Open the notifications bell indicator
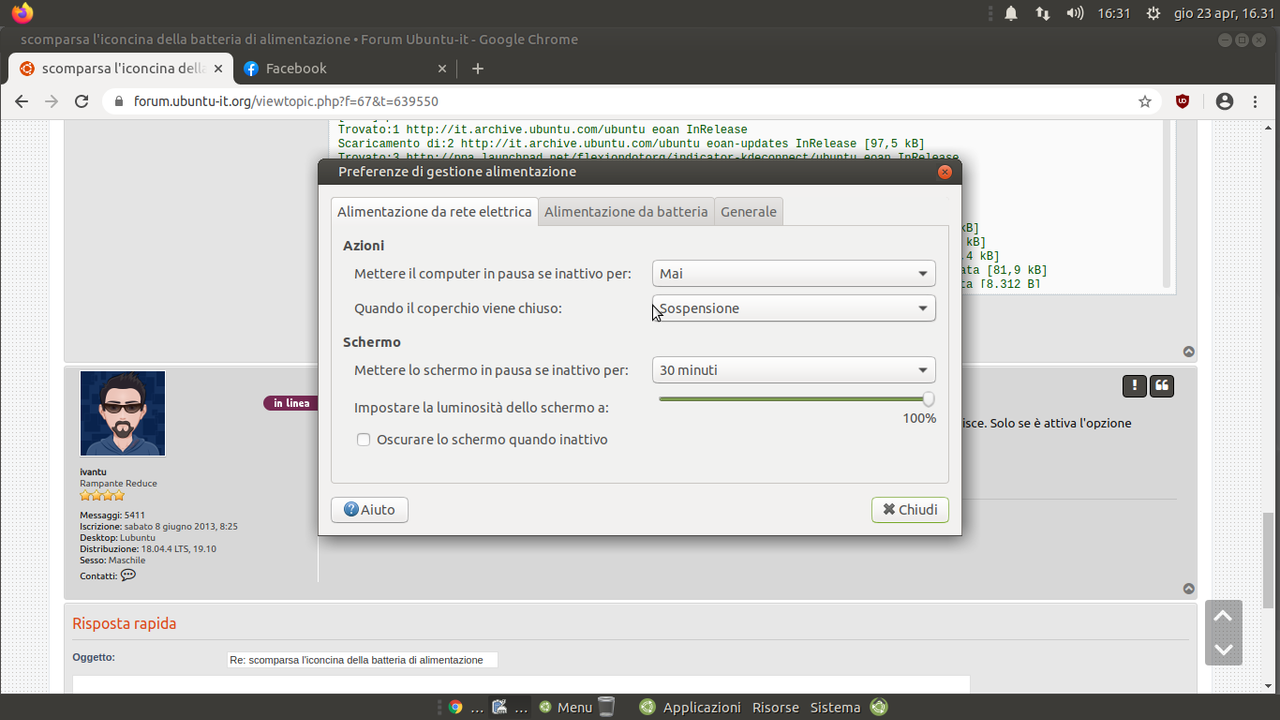Image resolution: width=1280 pixels, height=720 pixels. pyautogui.click(x=1011, y=13)
